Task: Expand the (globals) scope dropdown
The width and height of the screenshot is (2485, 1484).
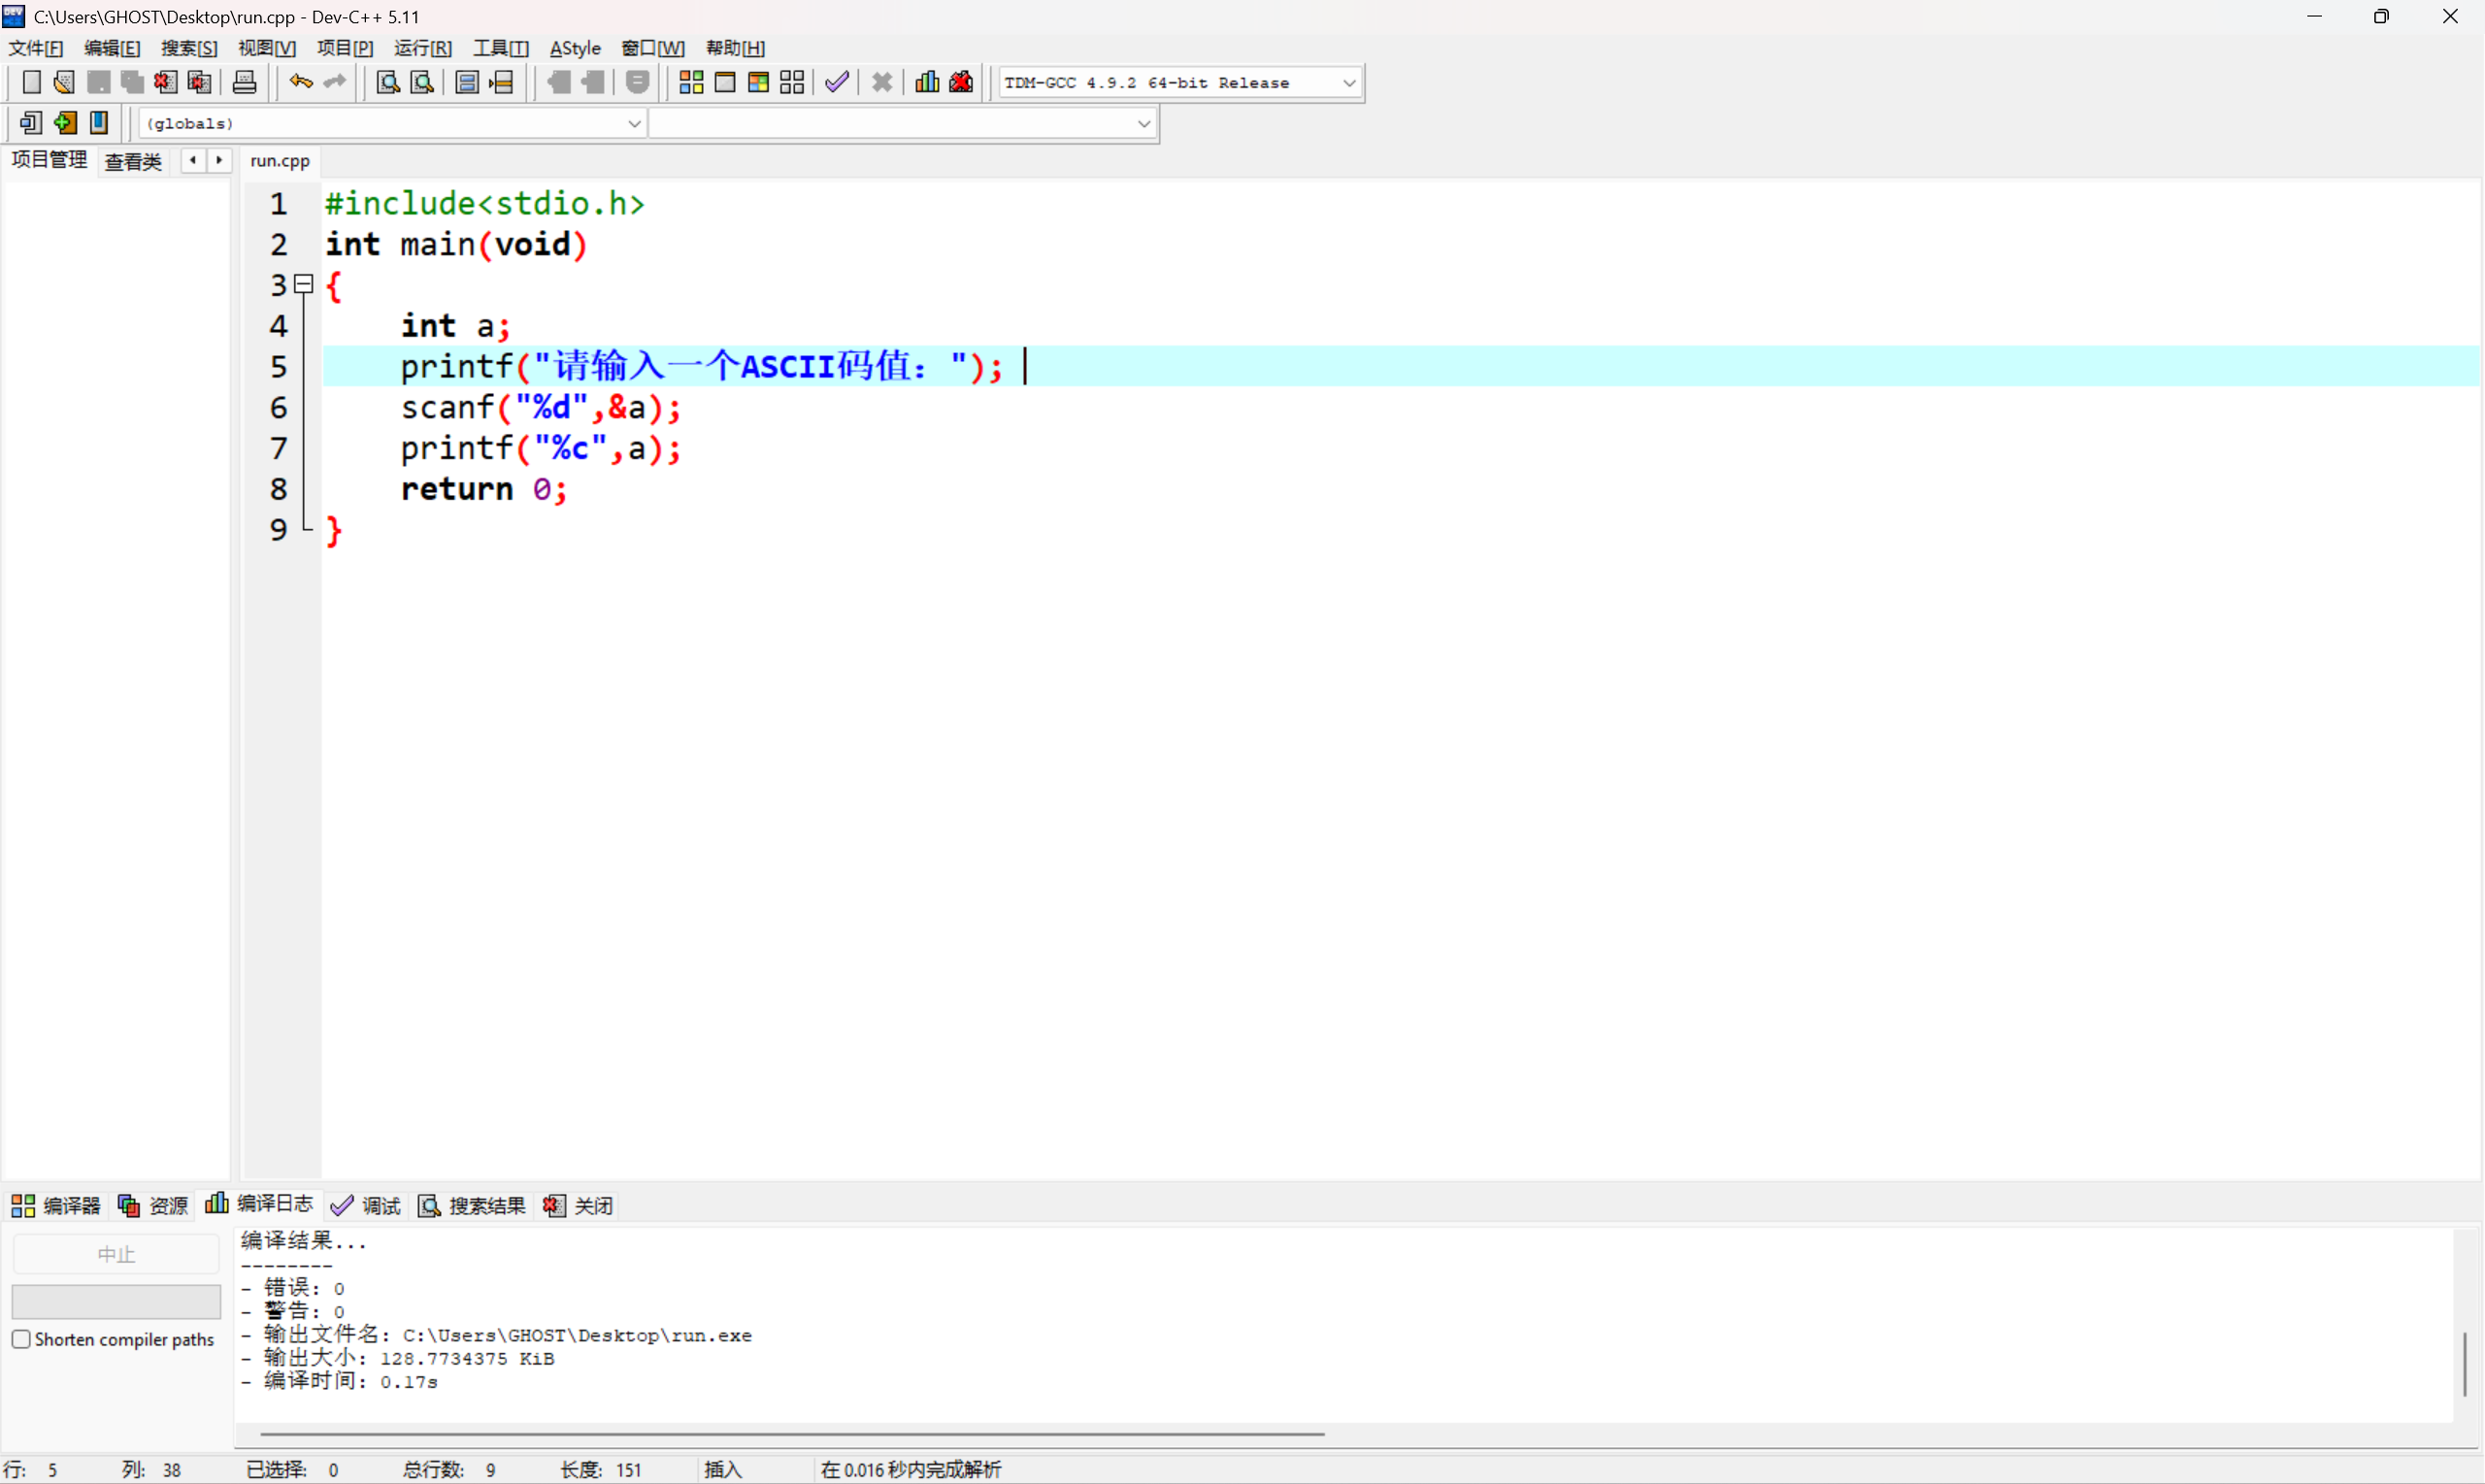Action: click(x=633, y=124)
